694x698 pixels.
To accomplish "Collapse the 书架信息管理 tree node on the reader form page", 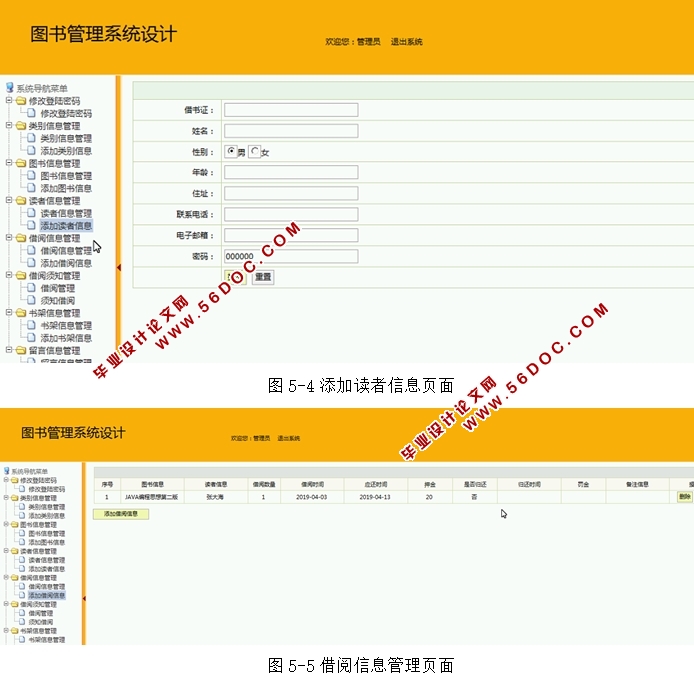I will point(9,313).
